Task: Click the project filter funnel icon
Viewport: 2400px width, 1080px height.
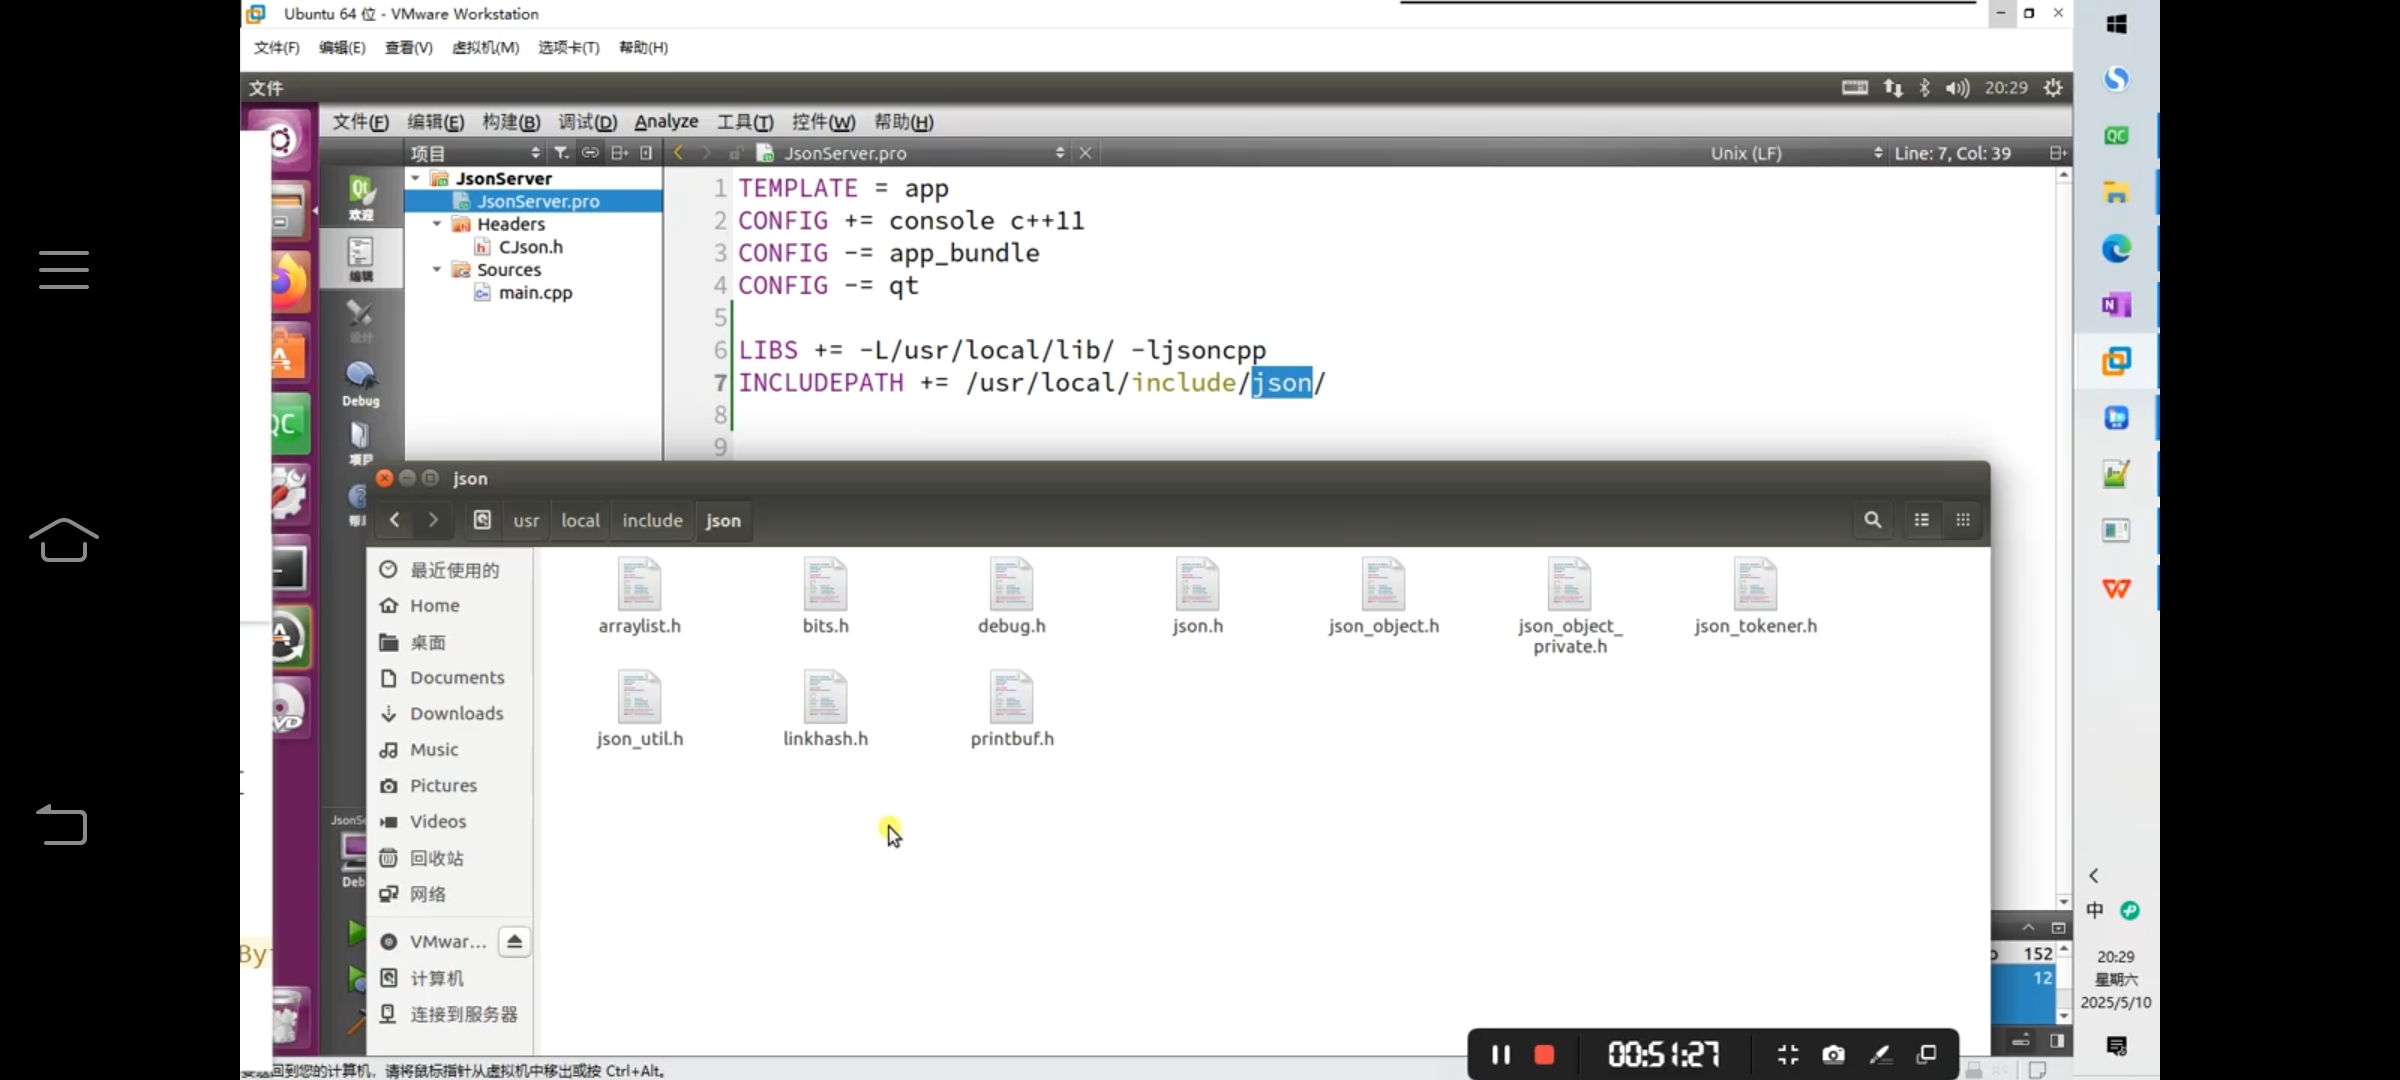Action: [562, 153]
